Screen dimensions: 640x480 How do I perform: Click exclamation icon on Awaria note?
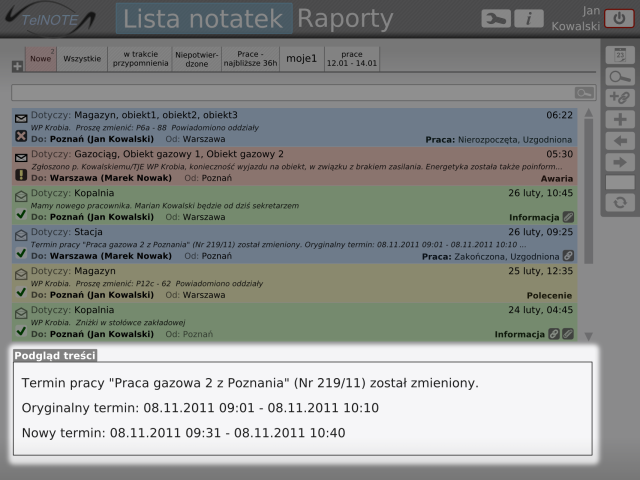(x=21, y=175)
